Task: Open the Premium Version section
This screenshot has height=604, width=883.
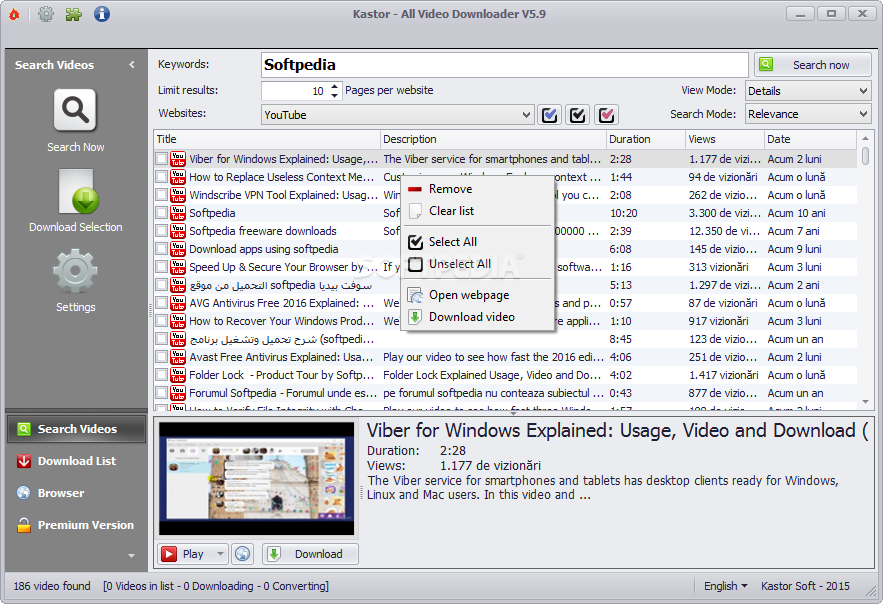Action: click(x=77, y=525)
